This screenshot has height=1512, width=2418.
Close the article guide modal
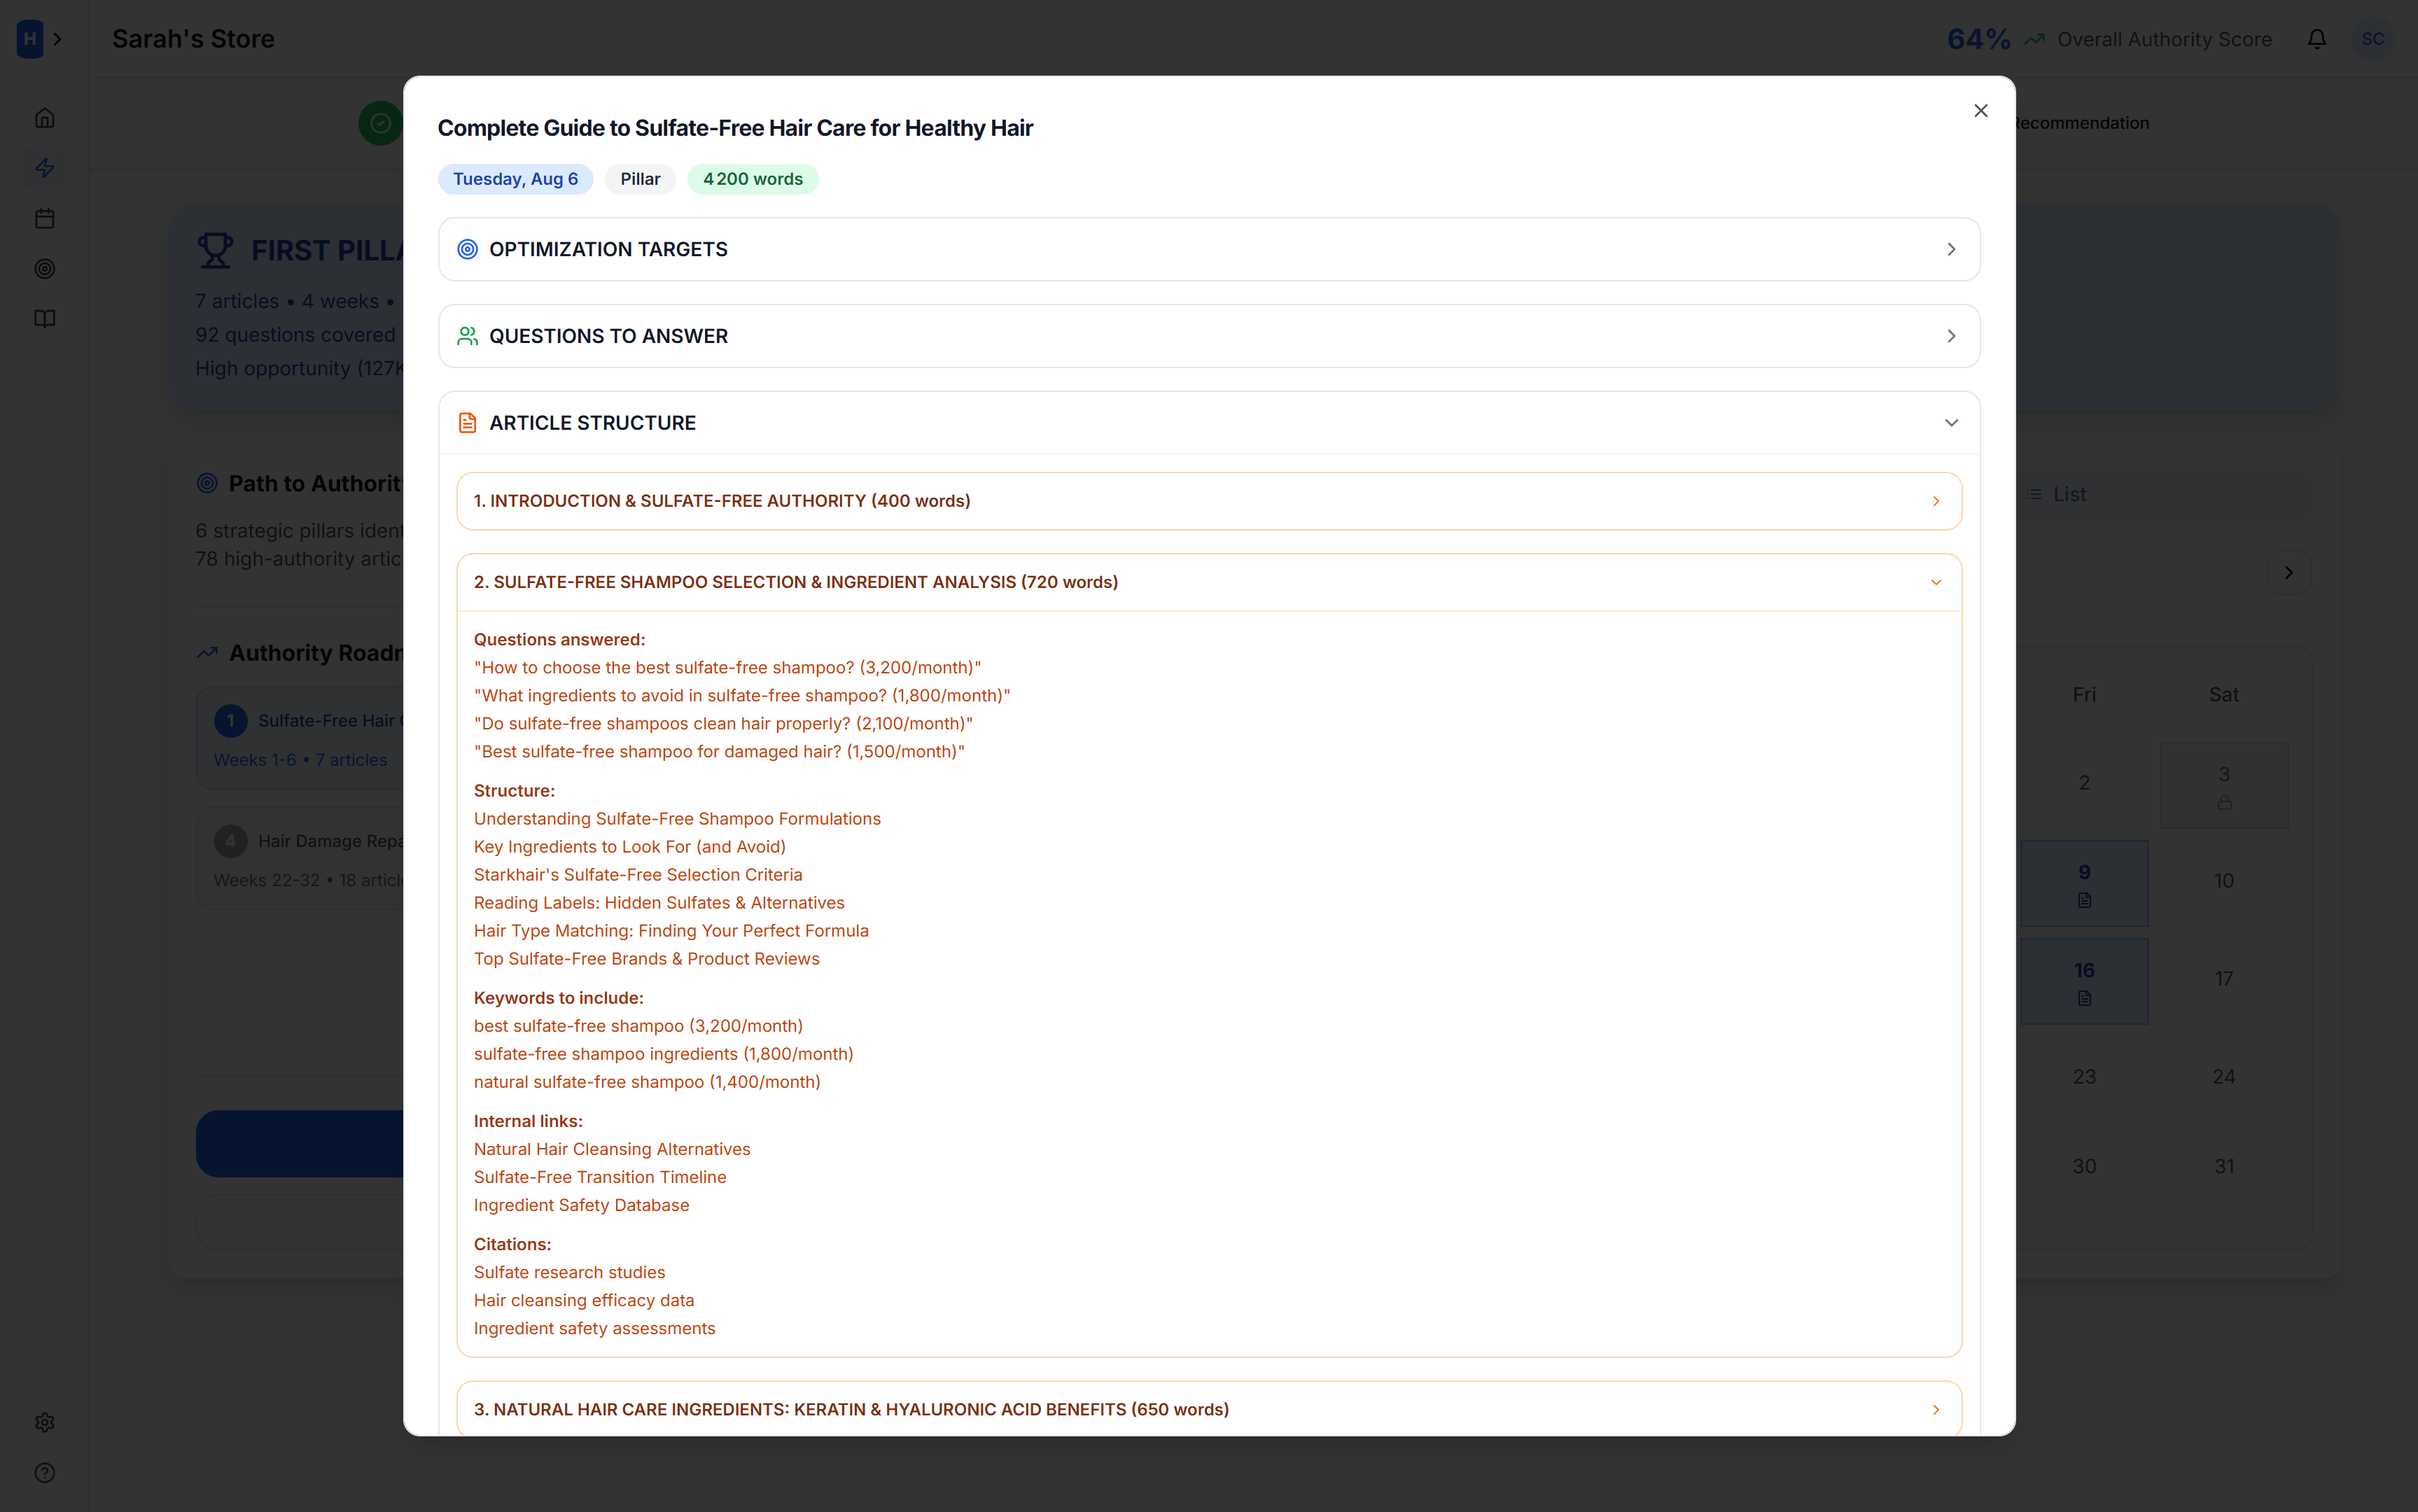[x=1980, y=111]
